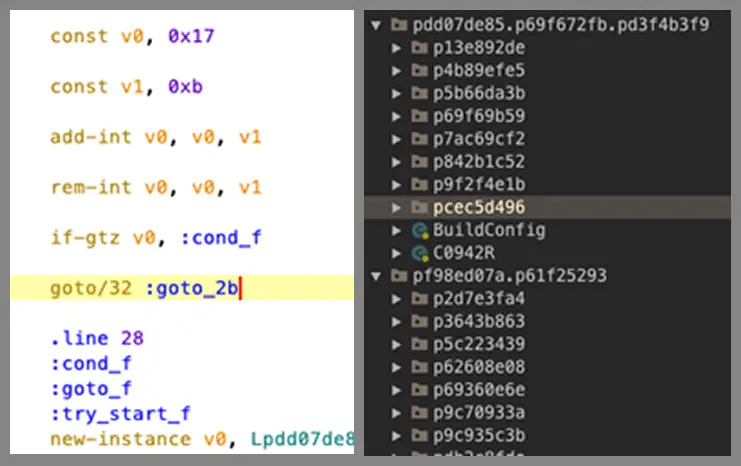This screenshot has height=466, width=741.
Task: Click the pdd07de85.p69f672fb.pd3f4b3f9 package folder icon
Action: point(399,24)
